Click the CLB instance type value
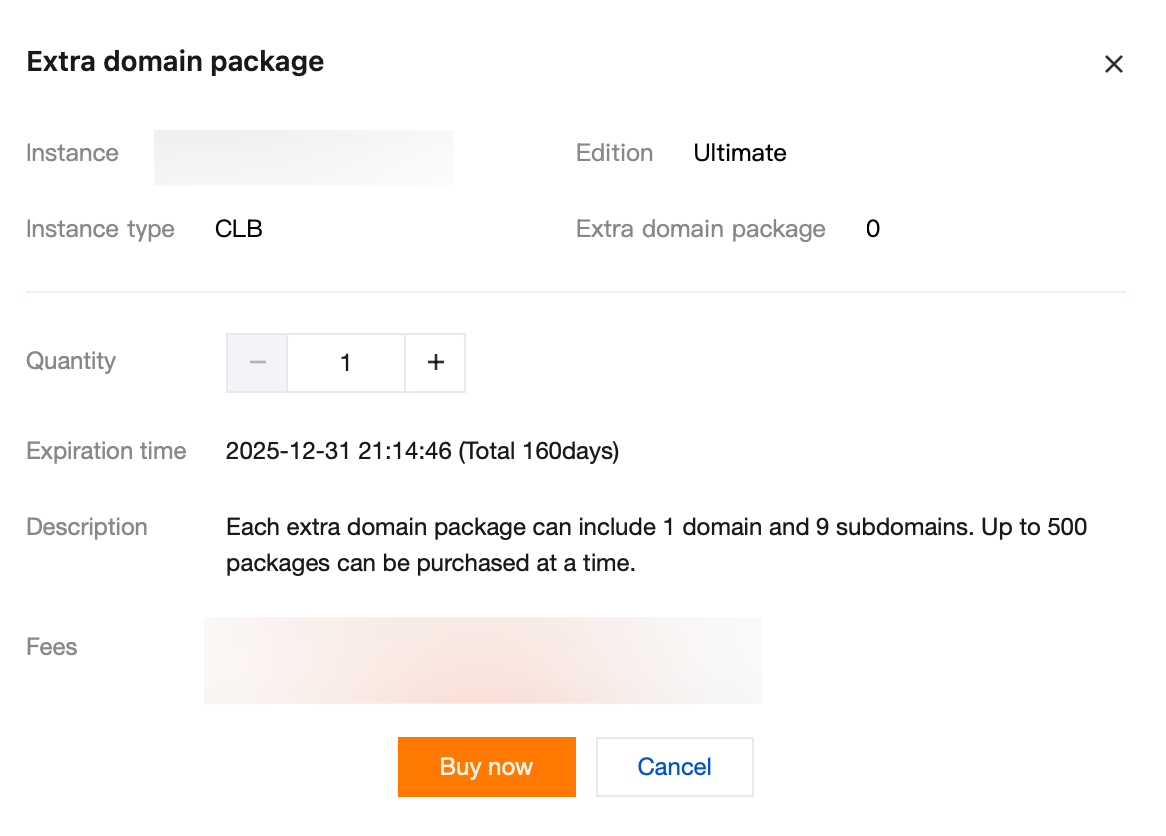Image resolution: width=1166 pixels, height=836 pixels. click(x=239, y=229)
